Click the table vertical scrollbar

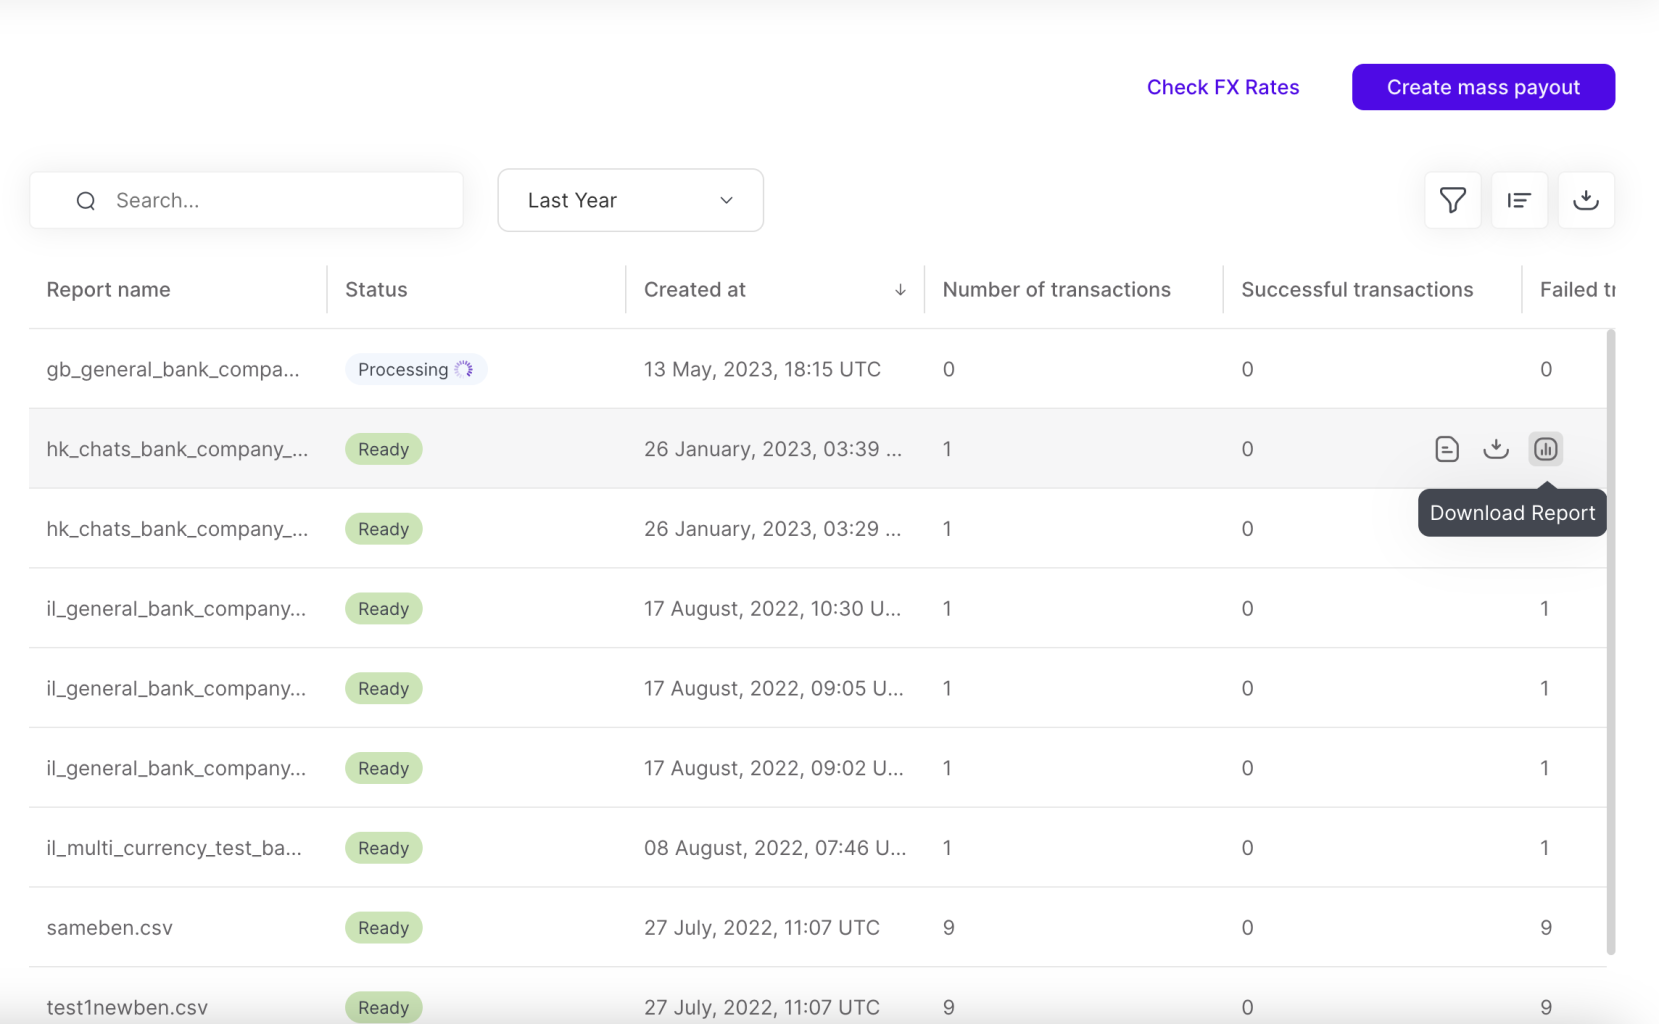(1610, 640)
